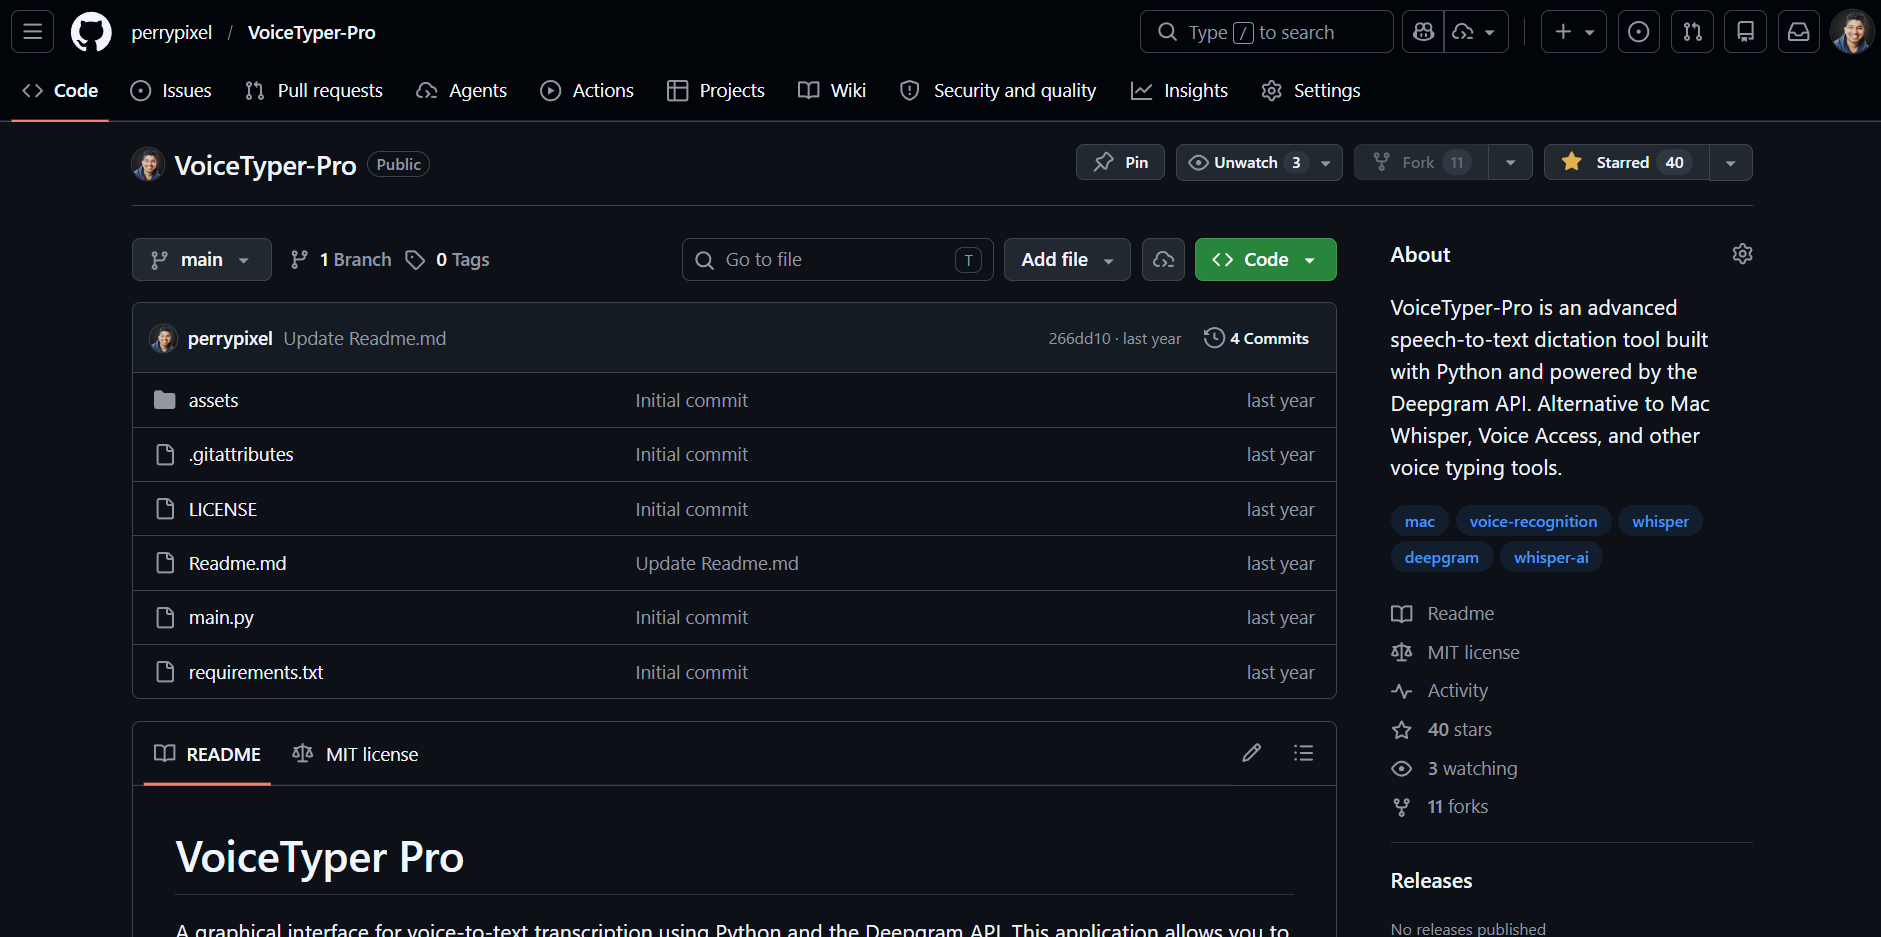
Task: Click the tag icon beside 0 Tags
Action: pyautogui.click(x=415, y=260)
